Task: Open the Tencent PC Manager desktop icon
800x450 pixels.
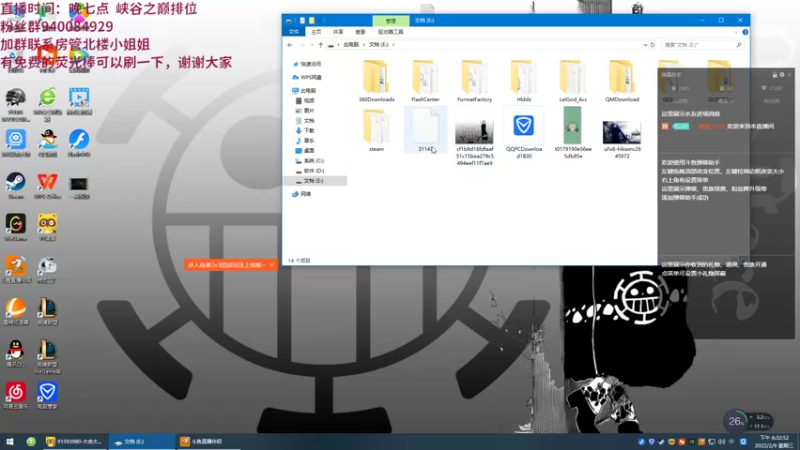Action: coord(47,395)
